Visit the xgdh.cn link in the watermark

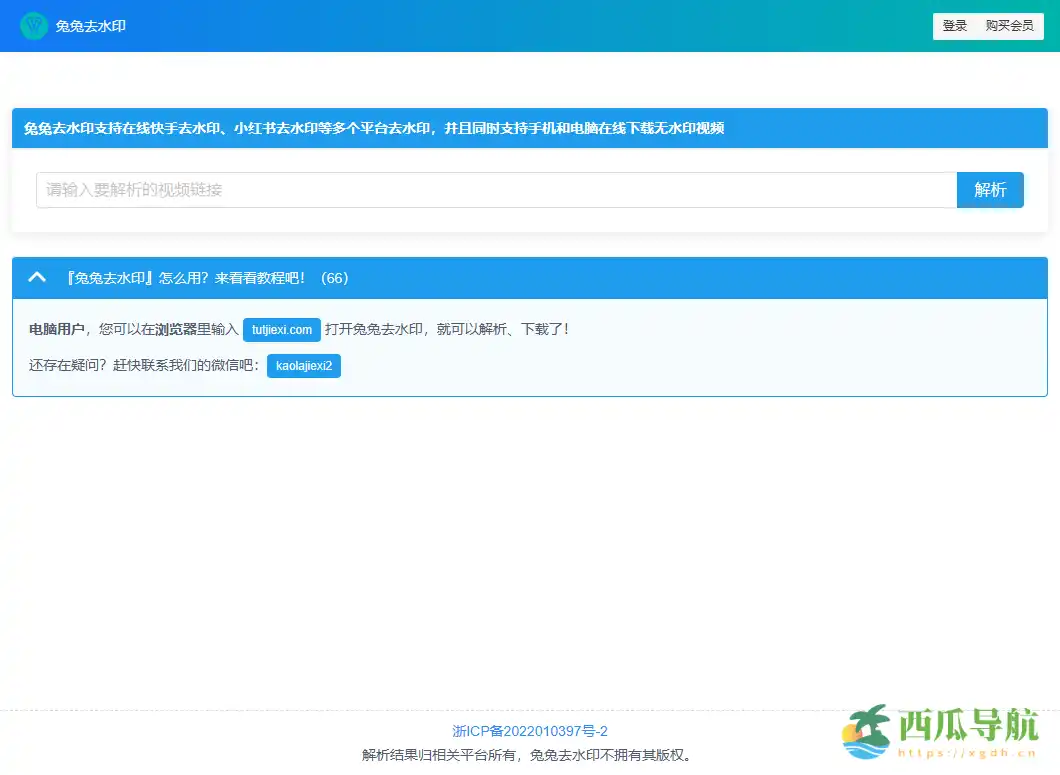(x=967, y=755)
